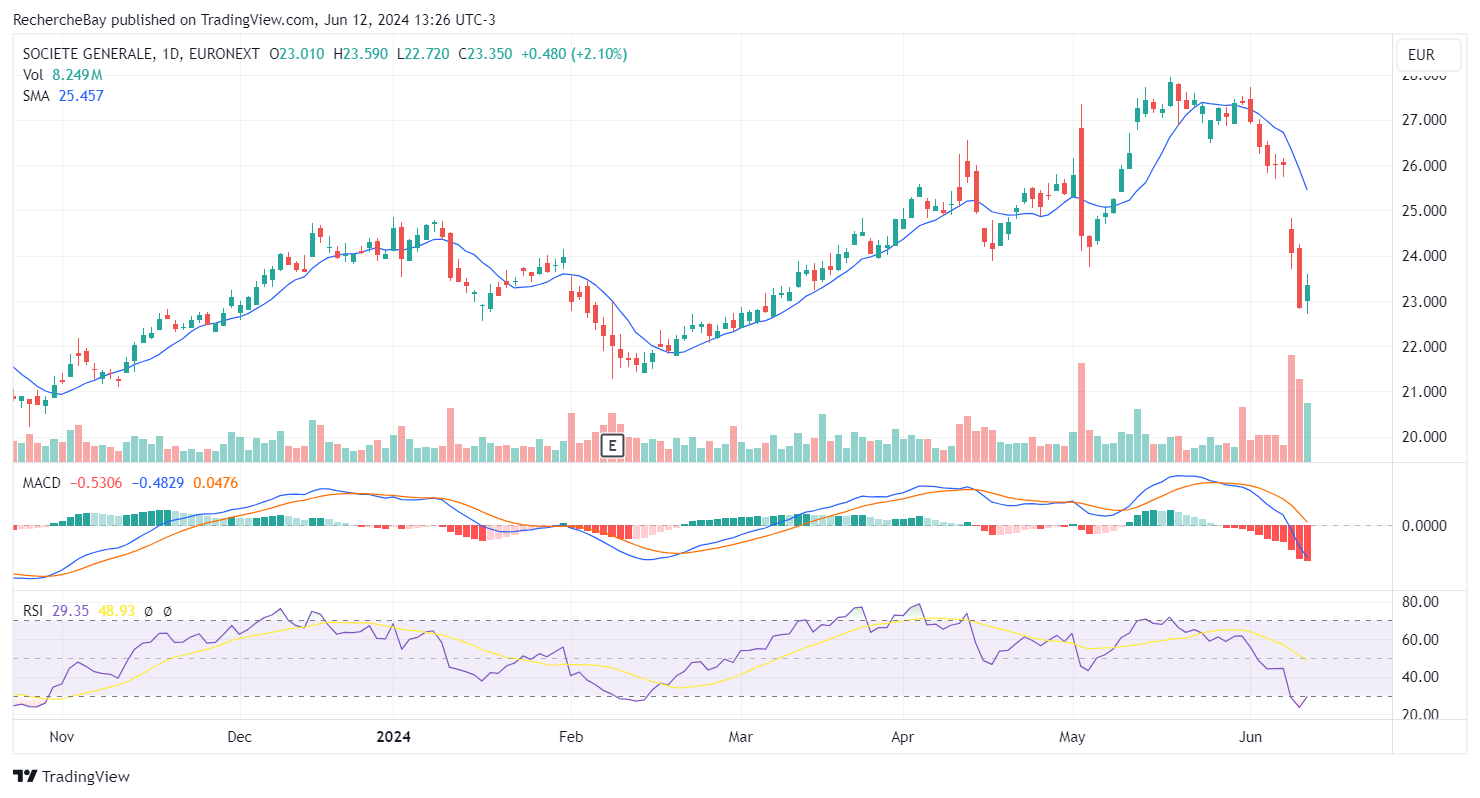
Task: Click the TradingView logo in the footer
Action: (x=71, y=776)
